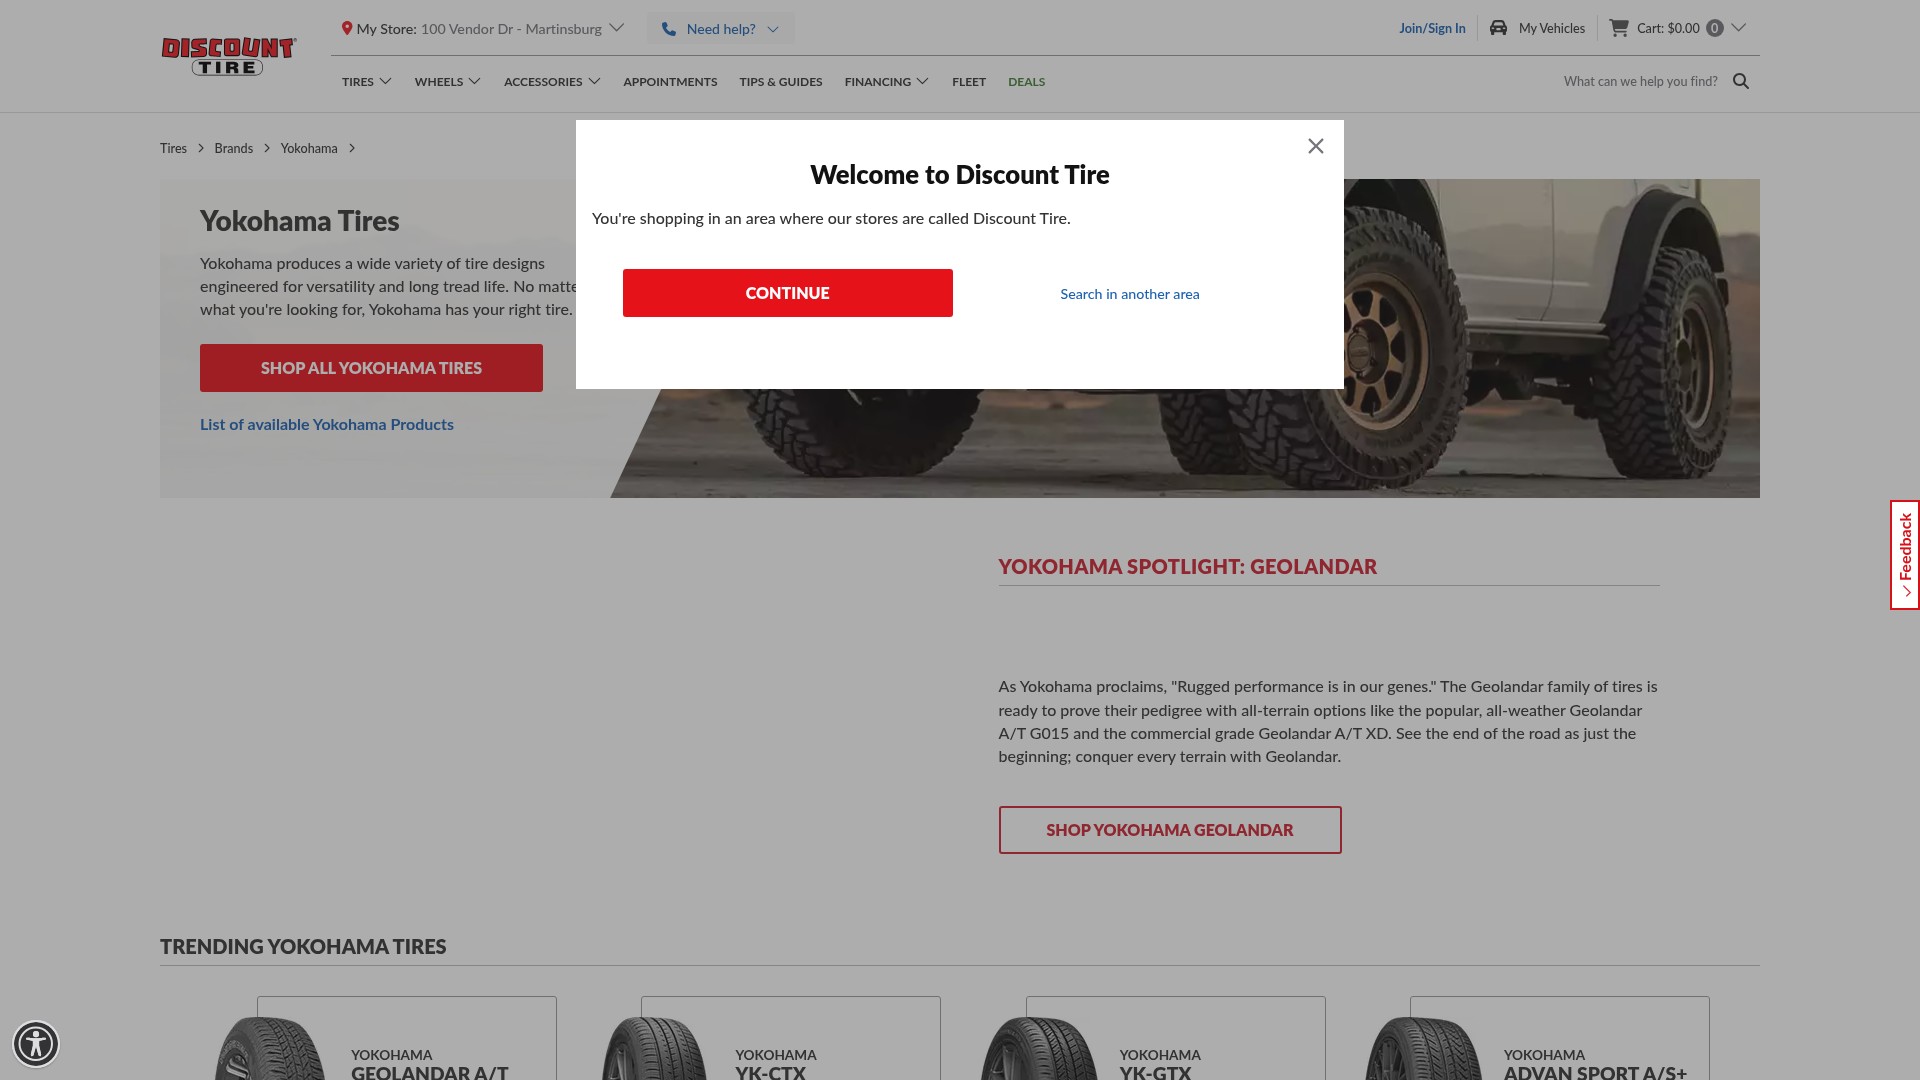
Task: Click the My Vehicles car icon
Action: pyautogui.click(x=1498, y=28)
